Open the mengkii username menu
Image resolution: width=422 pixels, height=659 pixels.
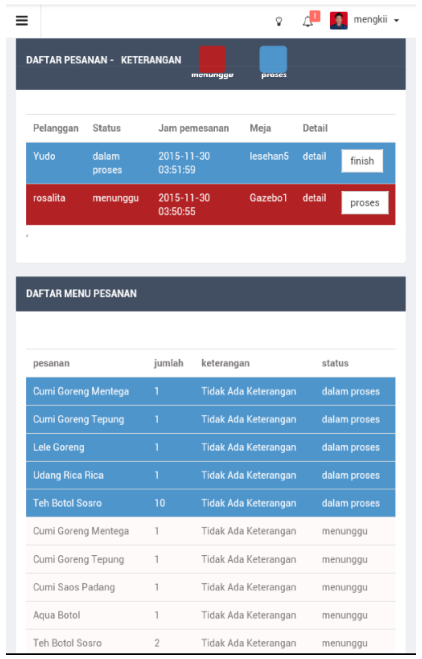370,20
